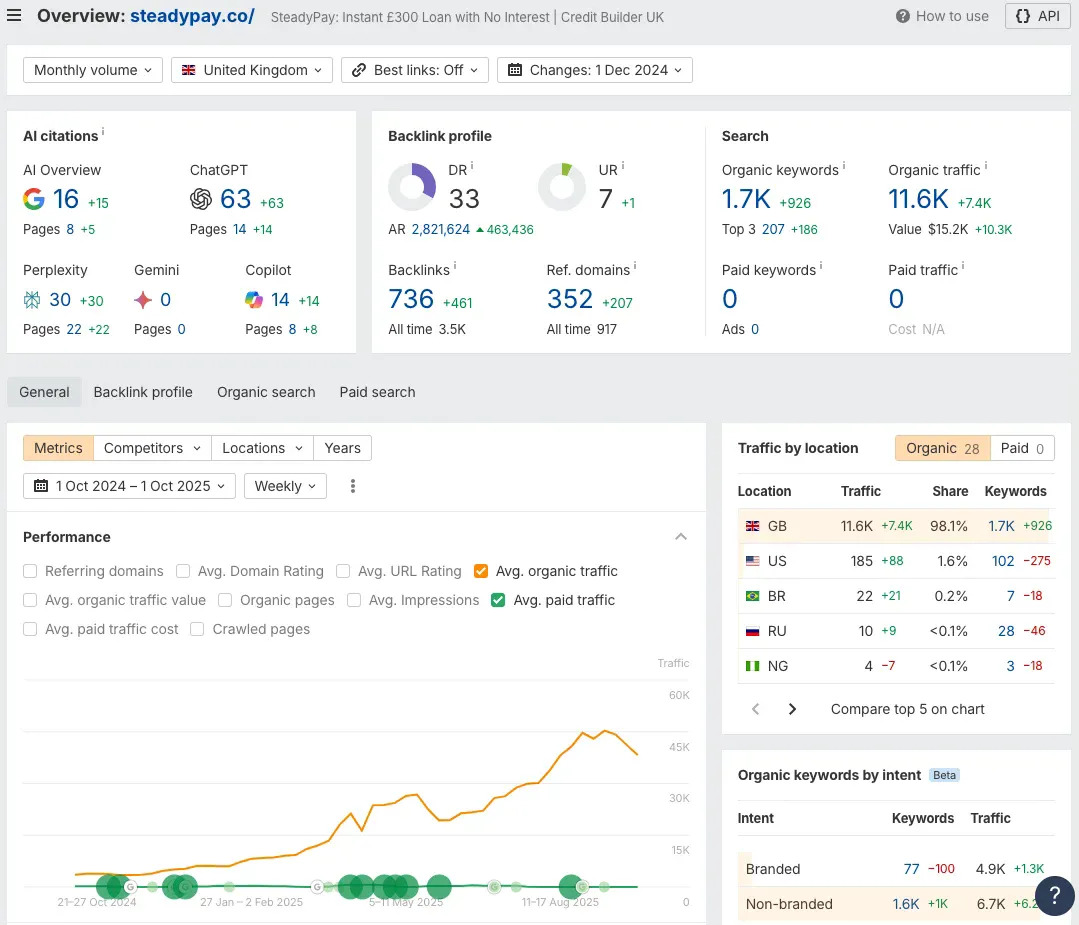The width and height of the screenshot is (1079, 925).
Task: Click Compare top 5 on chart
Action: [x=907, y=709]
